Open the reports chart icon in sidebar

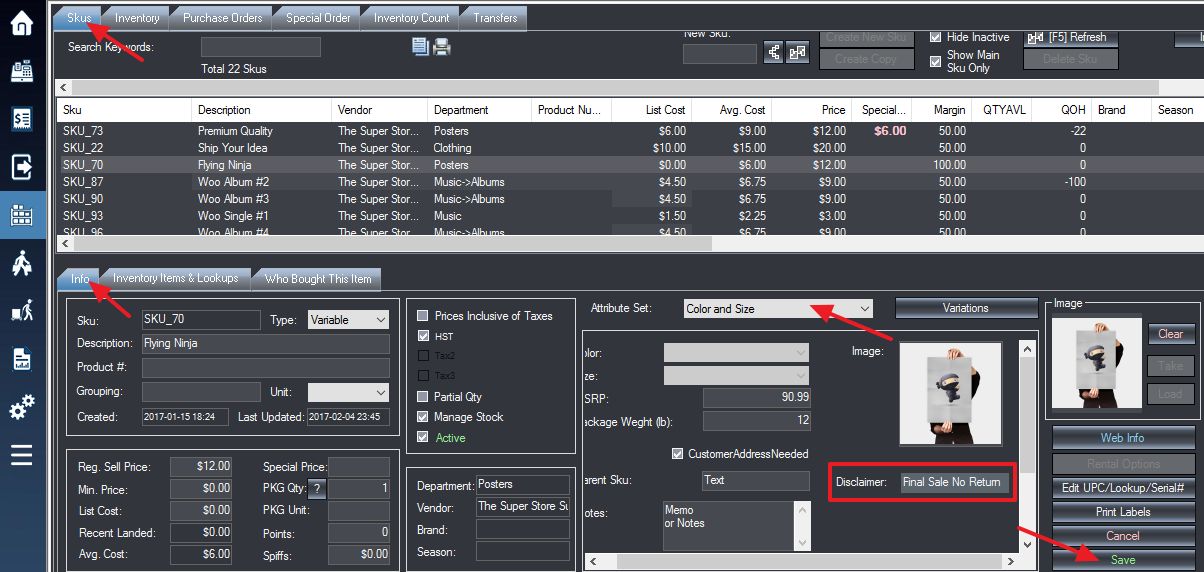coord(22,359)
